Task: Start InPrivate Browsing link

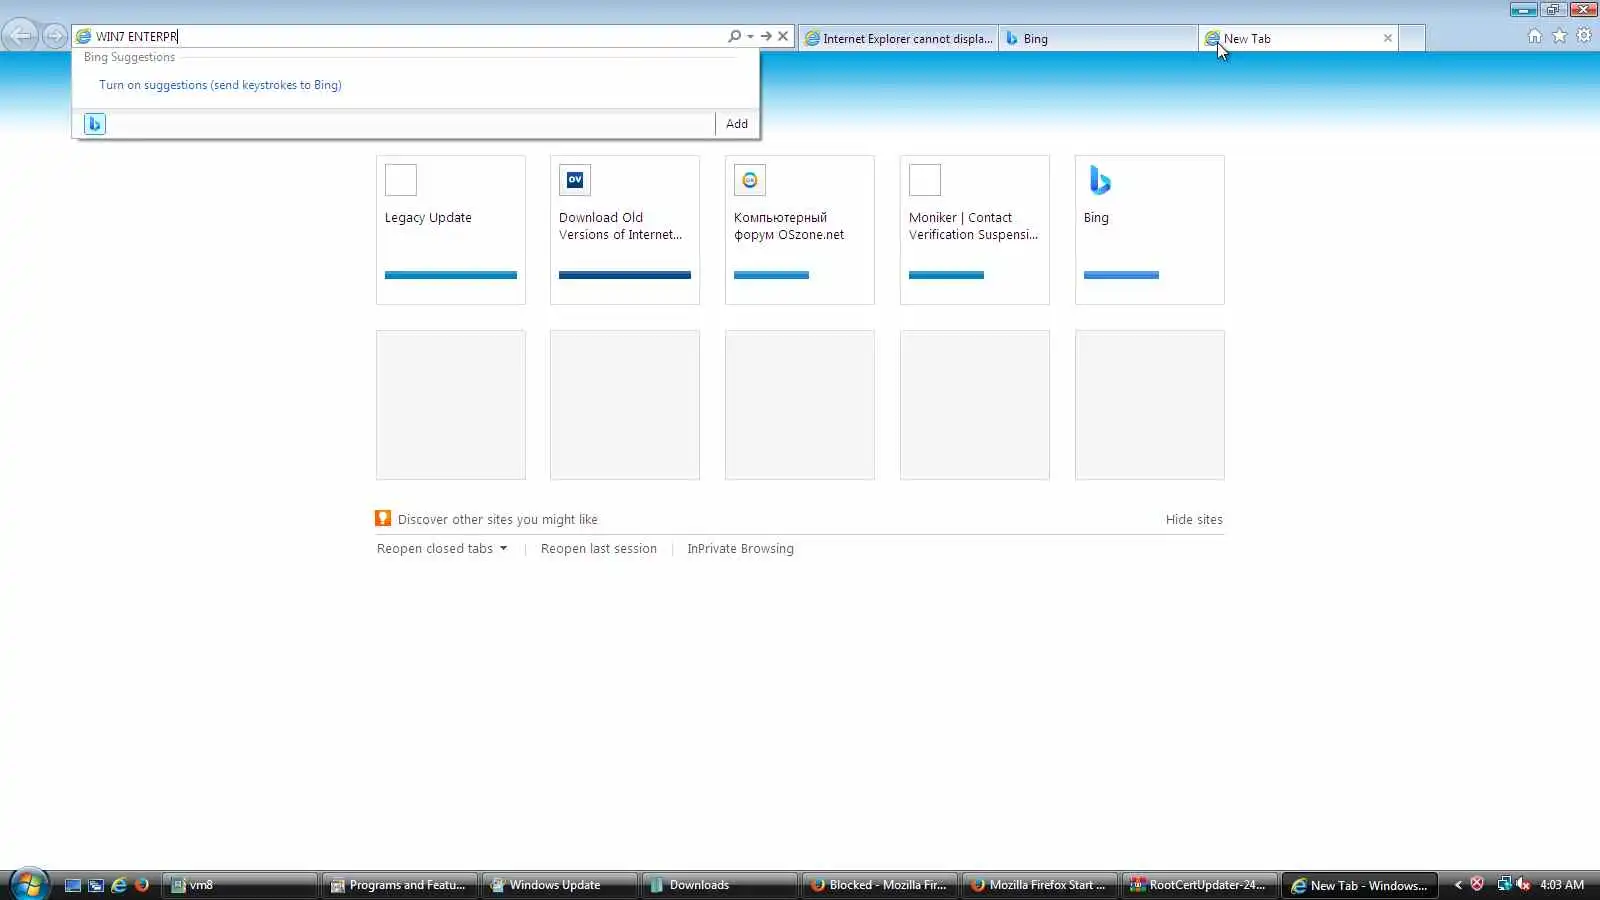Action: (740, 549)
